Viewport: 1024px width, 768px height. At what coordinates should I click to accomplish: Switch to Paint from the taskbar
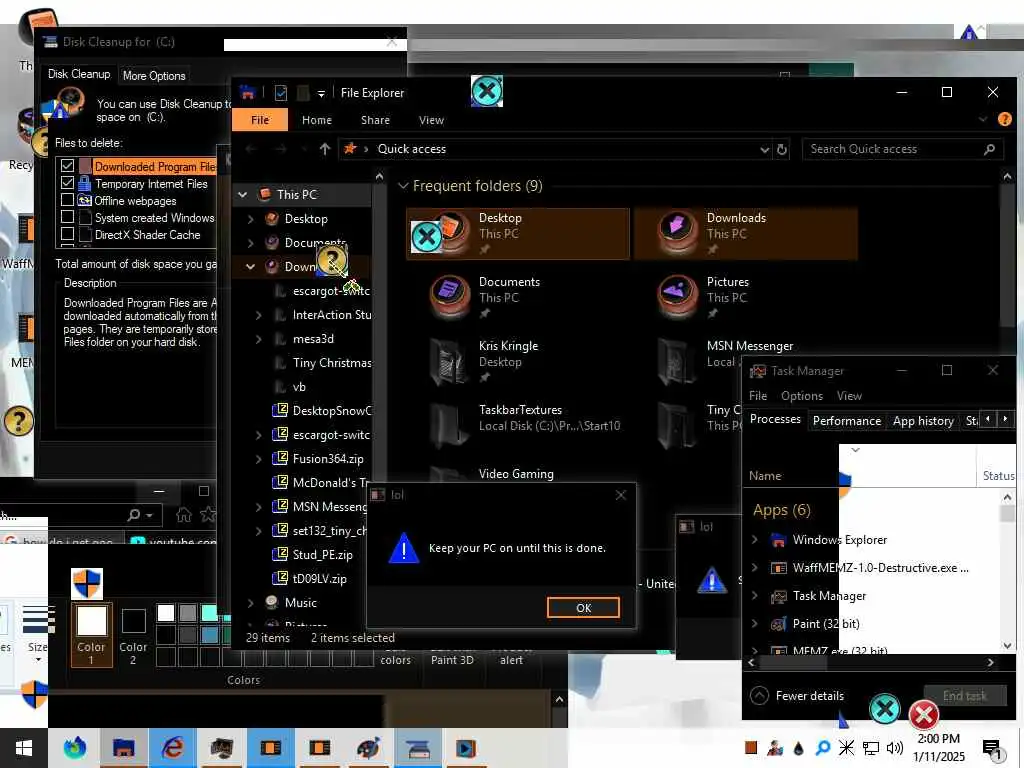pyautogui.click(x=368, y=748)
